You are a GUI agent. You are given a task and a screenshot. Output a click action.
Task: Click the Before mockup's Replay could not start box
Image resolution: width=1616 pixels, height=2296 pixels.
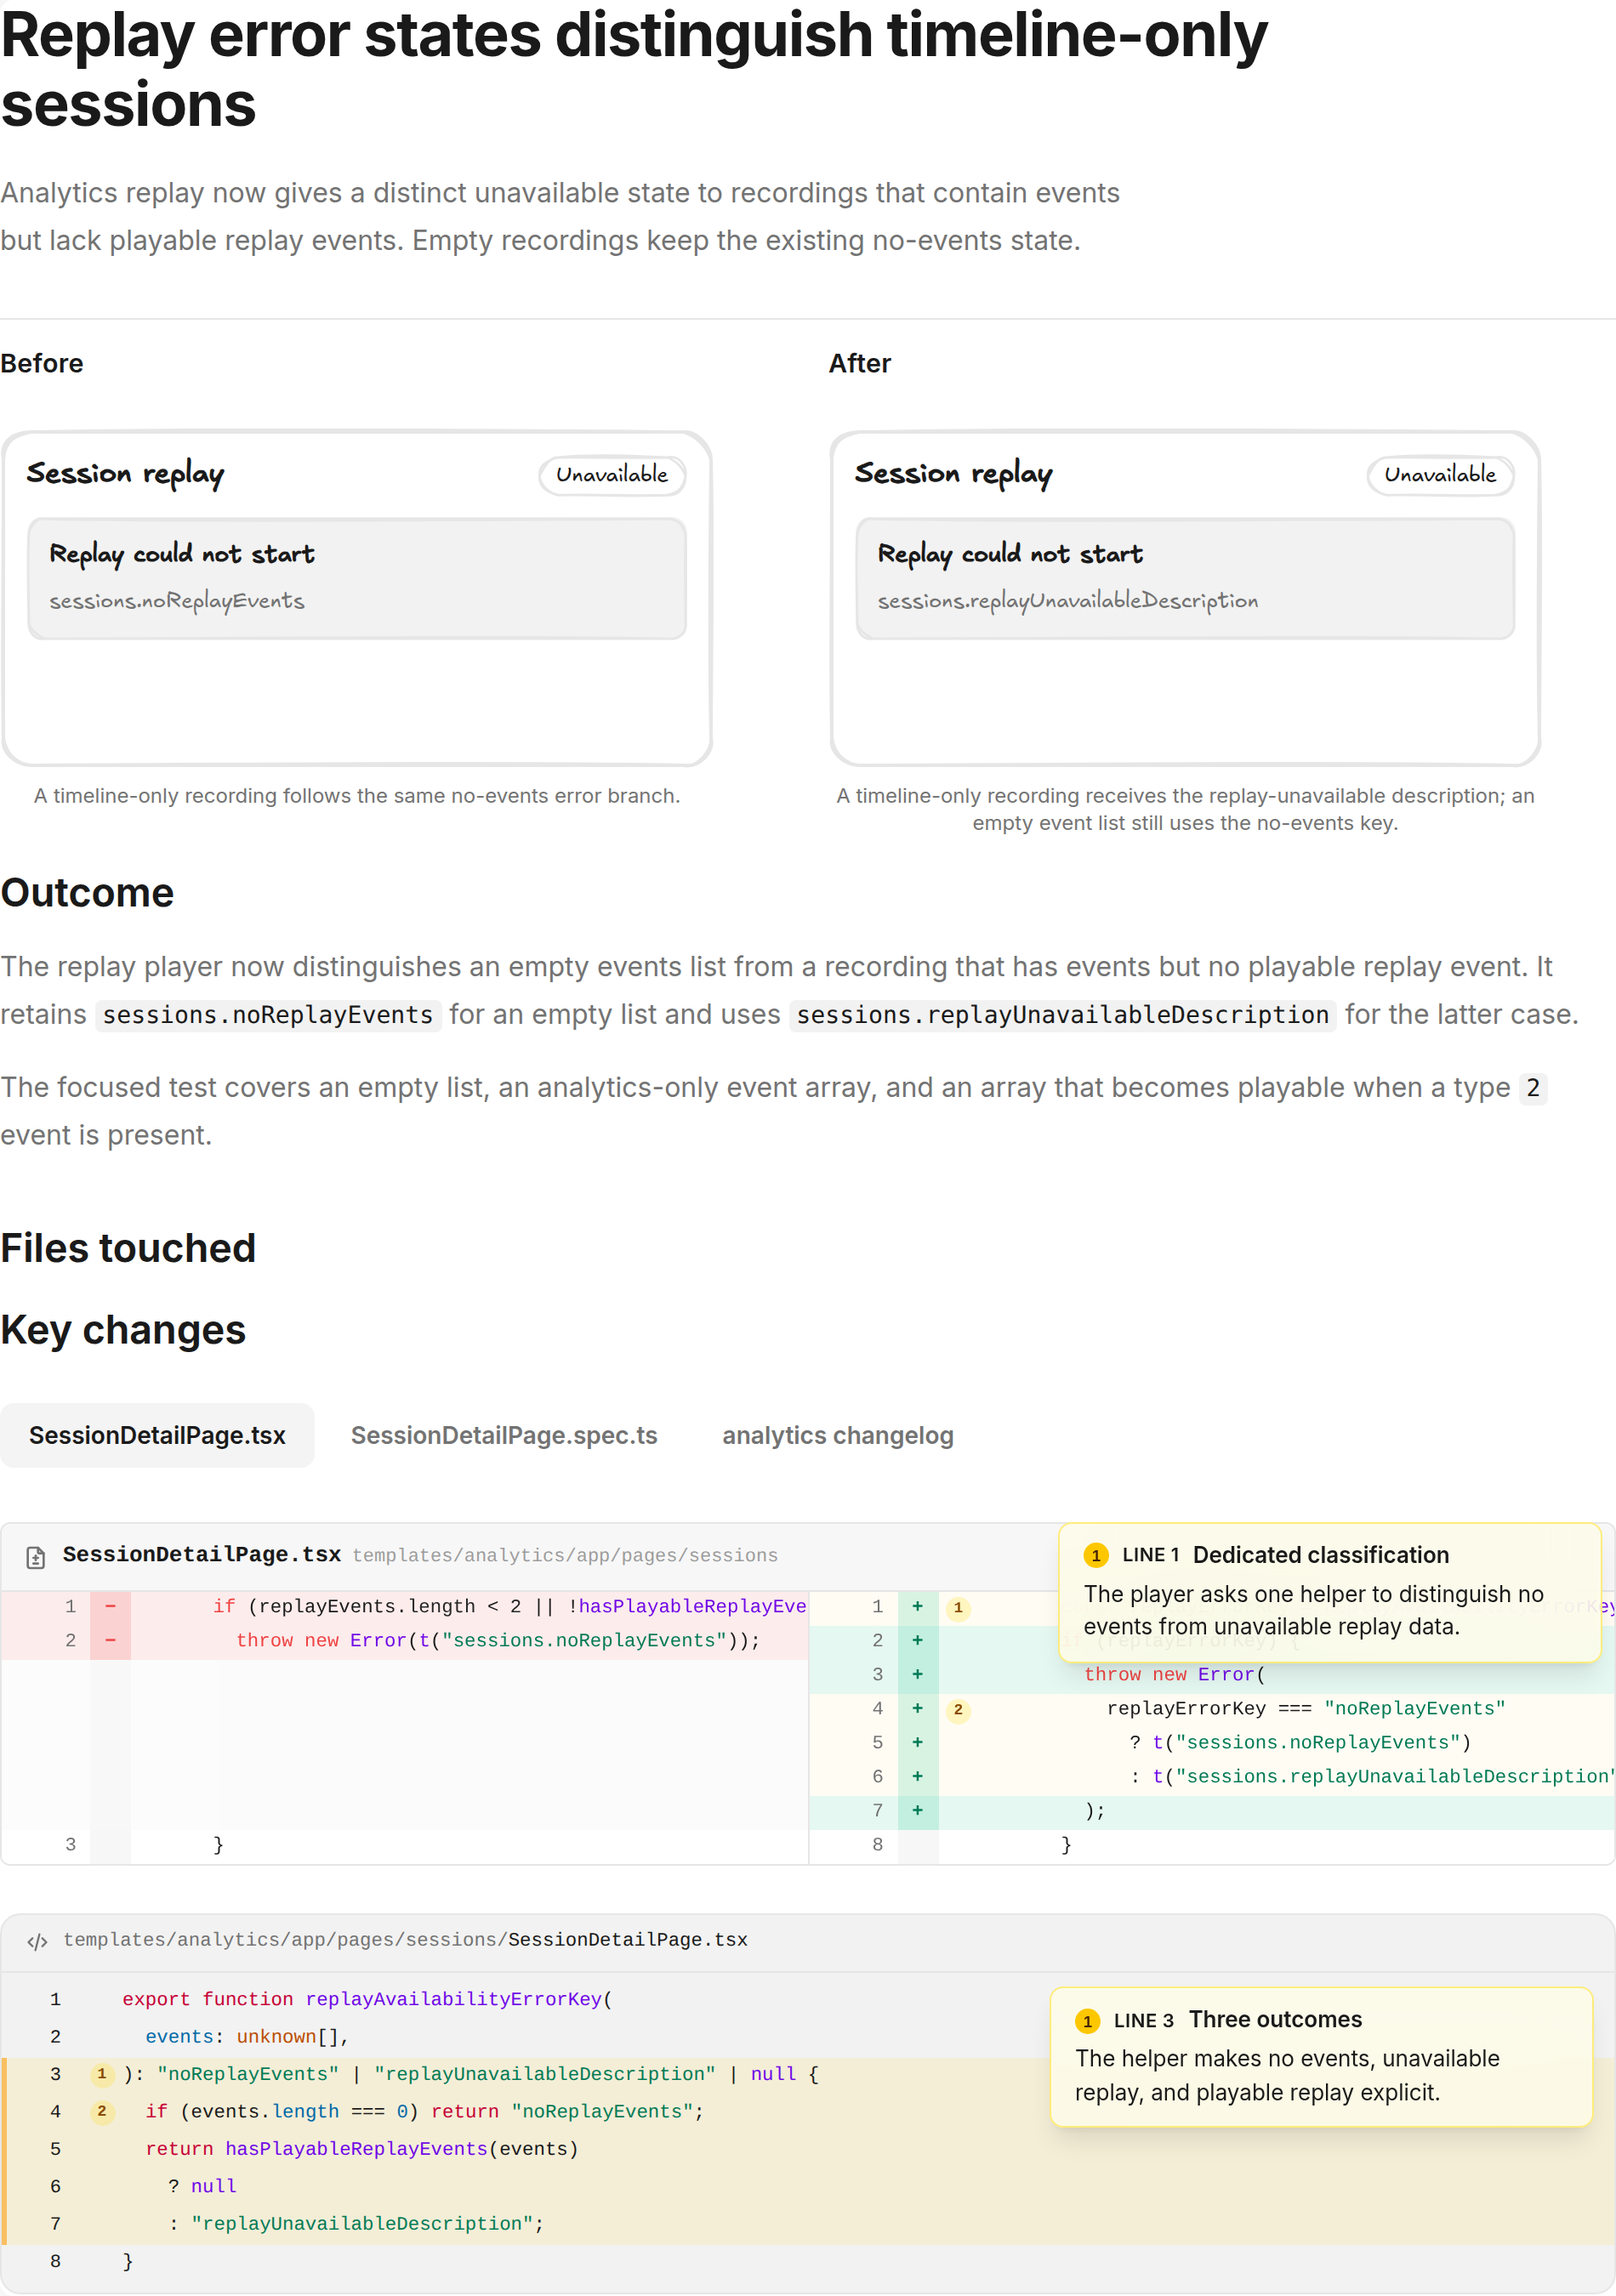357,578
